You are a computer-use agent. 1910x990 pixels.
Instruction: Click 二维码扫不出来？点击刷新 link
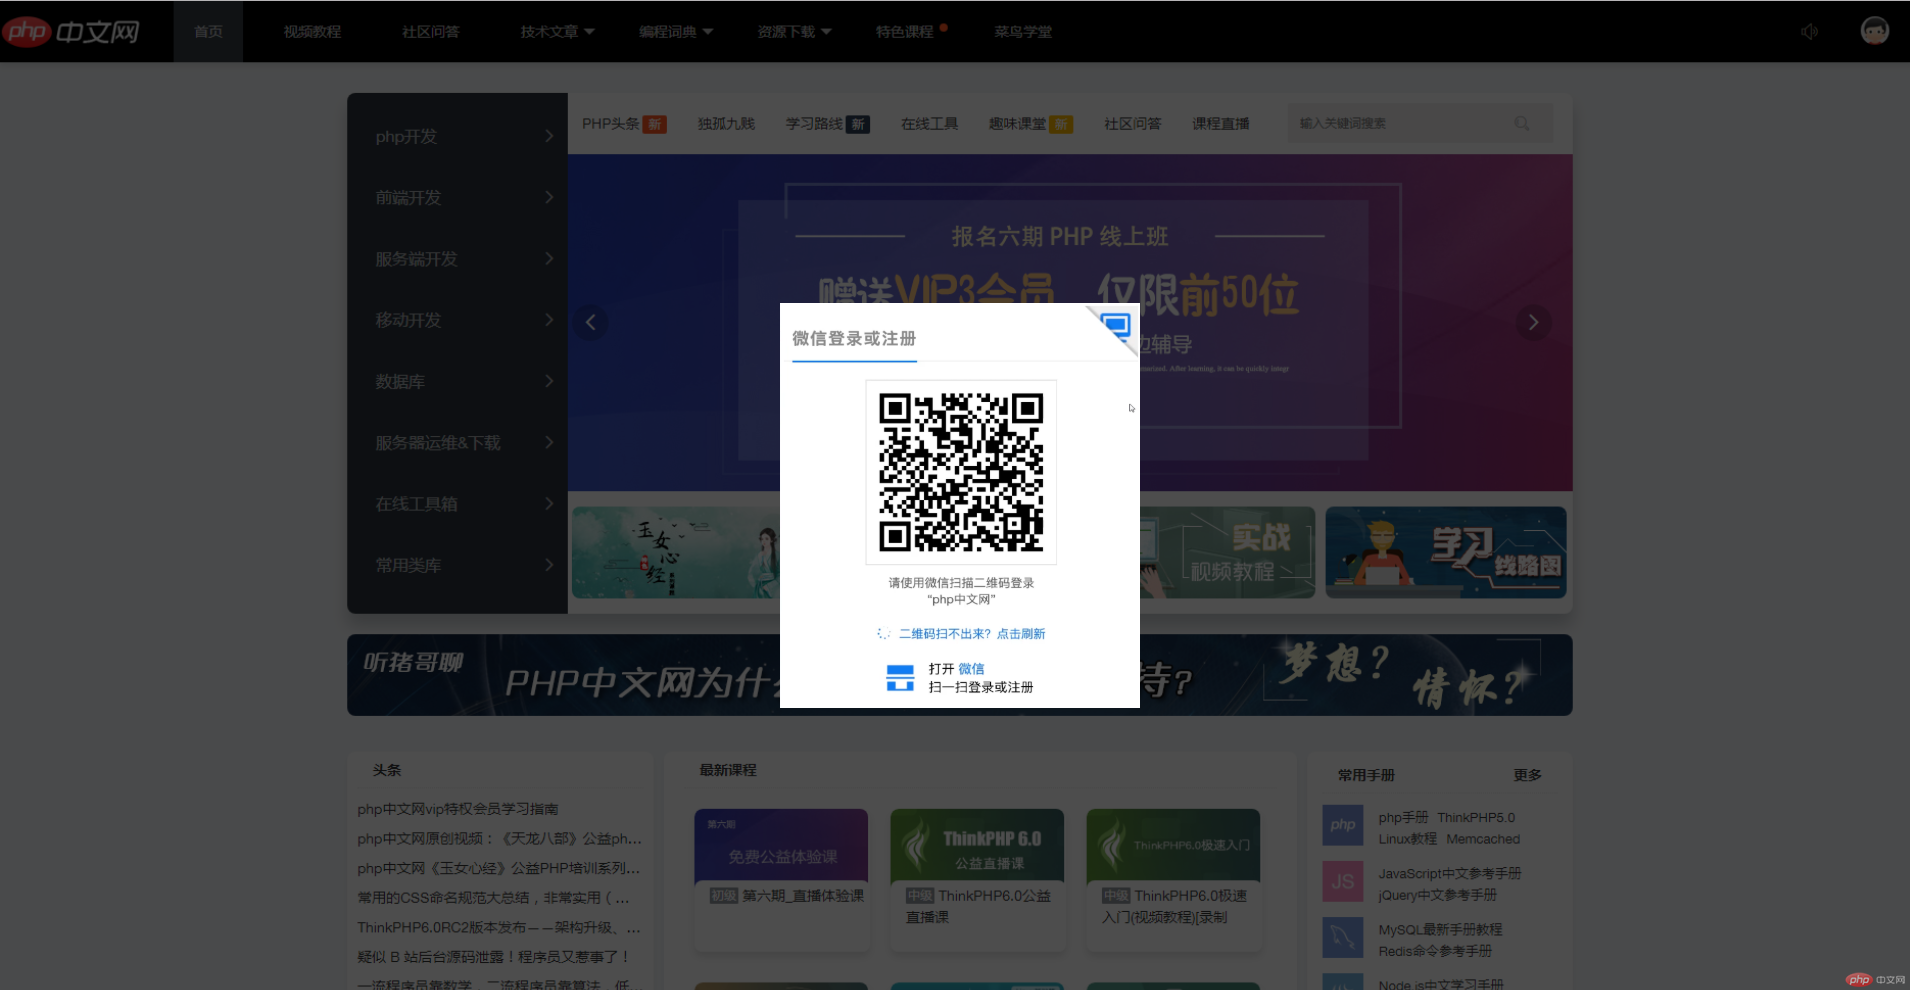972,634
